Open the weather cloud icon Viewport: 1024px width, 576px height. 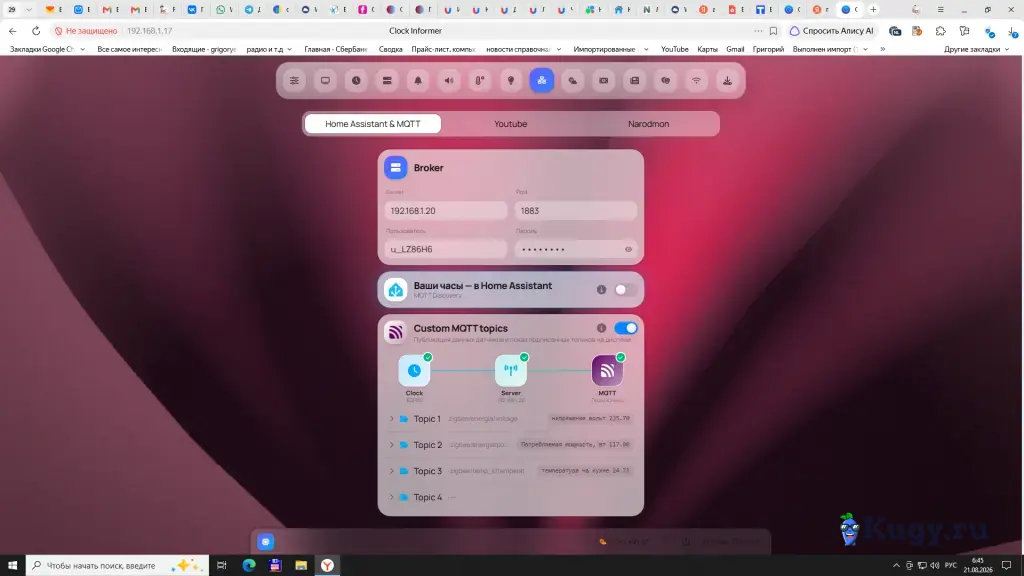pos(573,80)
